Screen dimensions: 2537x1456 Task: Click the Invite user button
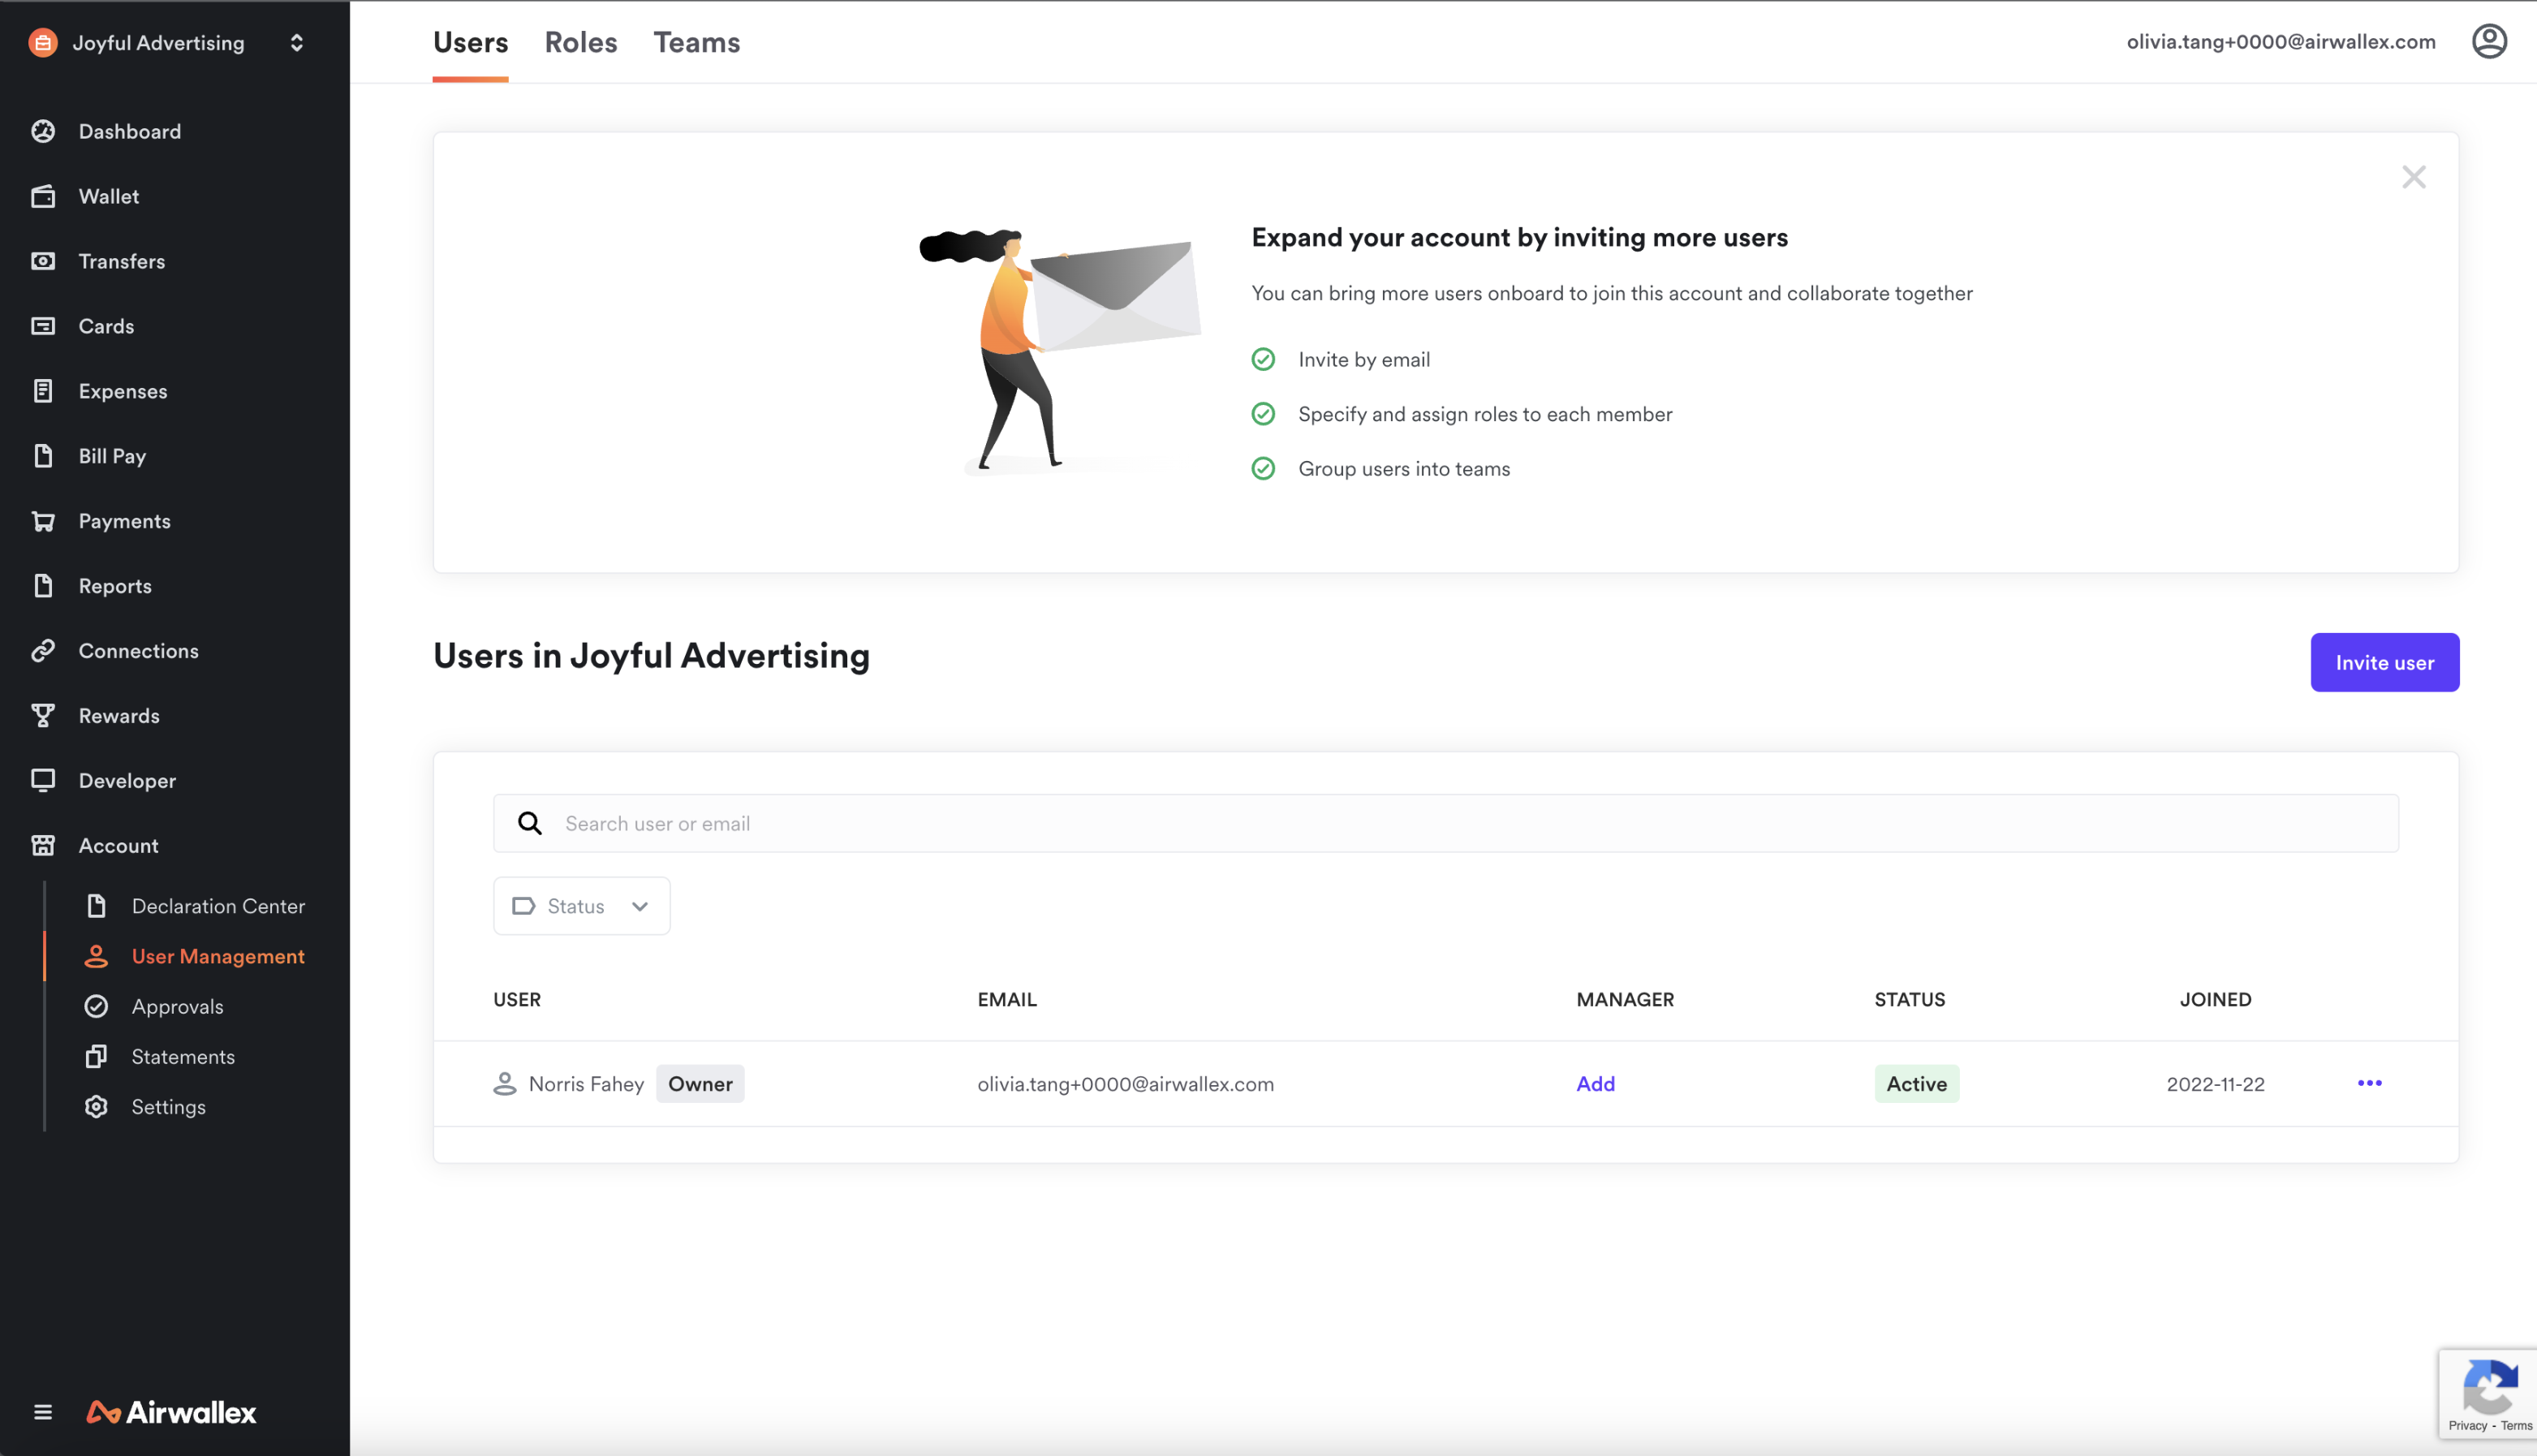(2385, 662)
